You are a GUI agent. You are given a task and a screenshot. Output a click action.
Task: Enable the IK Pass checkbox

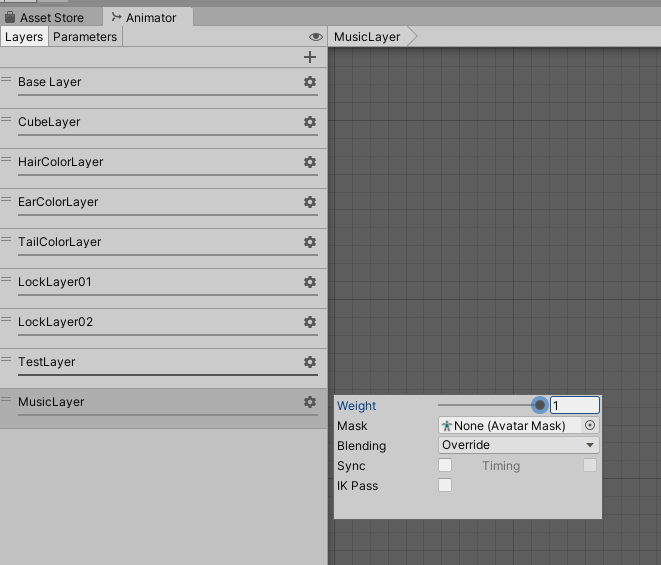tap(445, 485)
